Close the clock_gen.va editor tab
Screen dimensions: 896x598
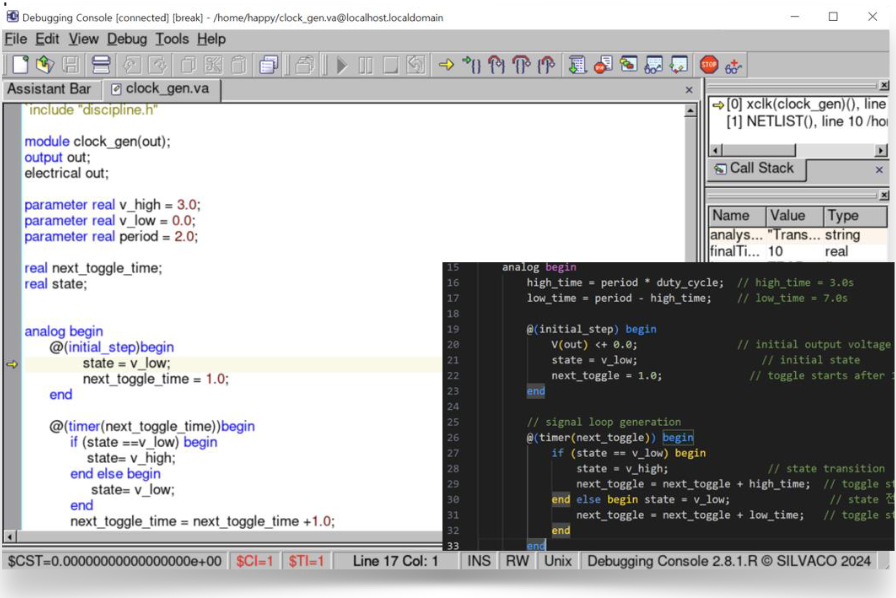pos(689,90)
